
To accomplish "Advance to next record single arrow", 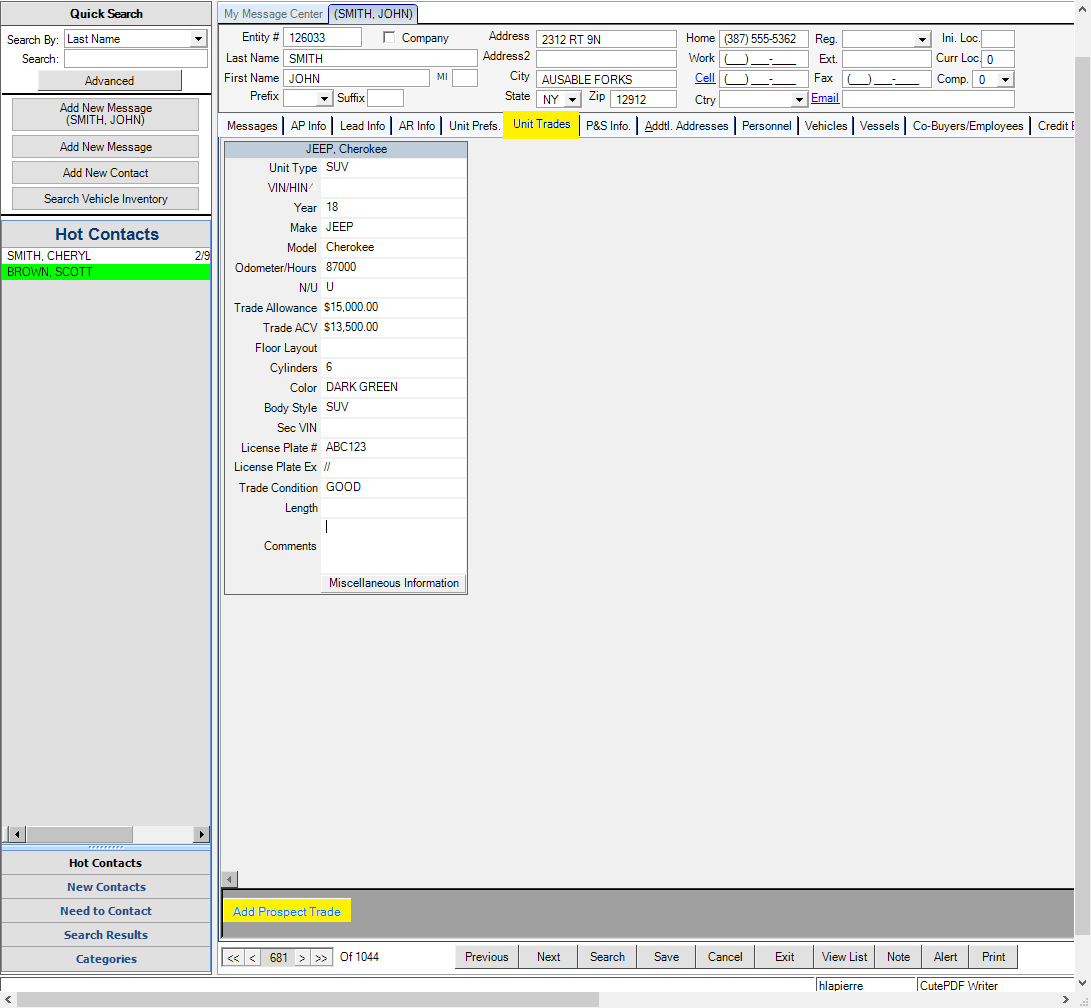I will [302, 958].
